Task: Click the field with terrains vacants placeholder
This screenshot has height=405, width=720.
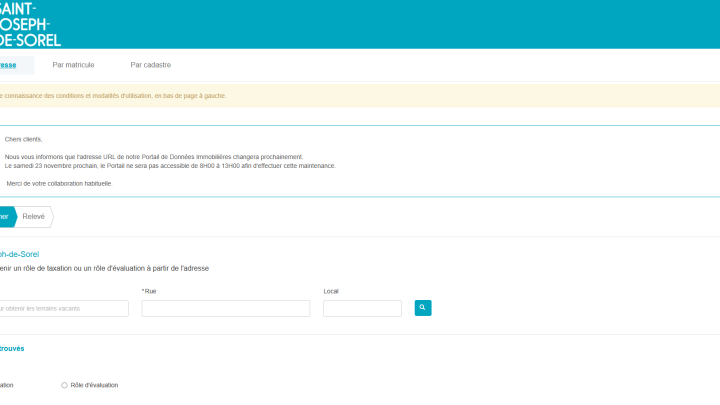Action: [x=62, y=308]
